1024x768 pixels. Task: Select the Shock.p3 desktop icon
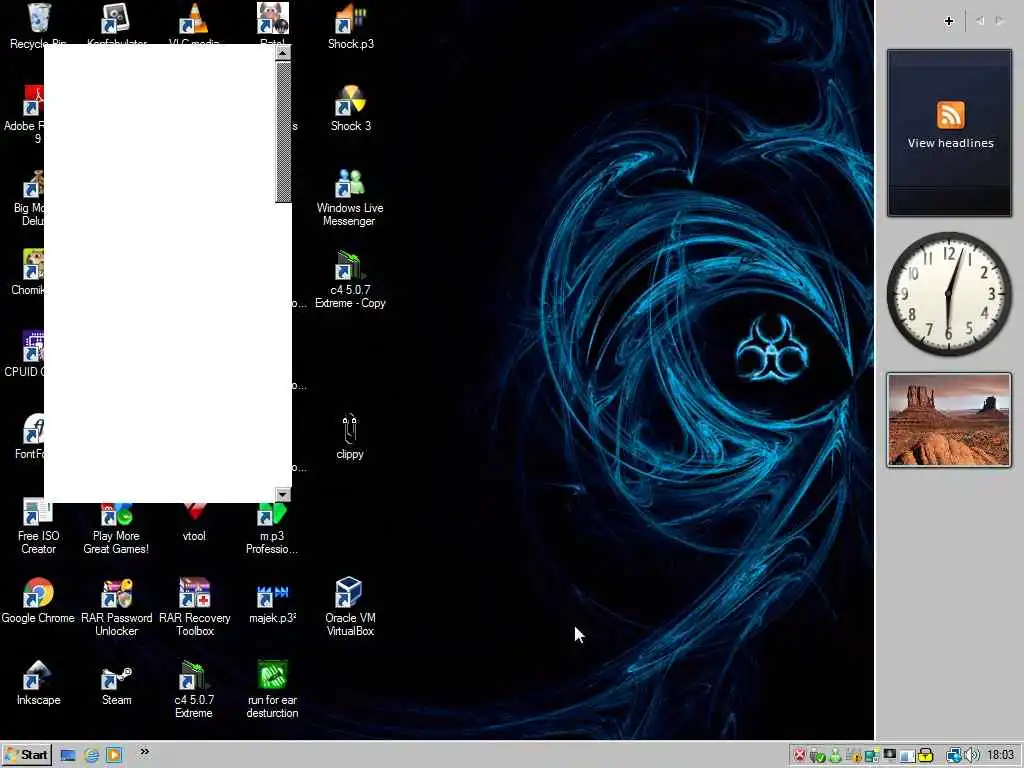pyautogui.click(x=351, y=26)
